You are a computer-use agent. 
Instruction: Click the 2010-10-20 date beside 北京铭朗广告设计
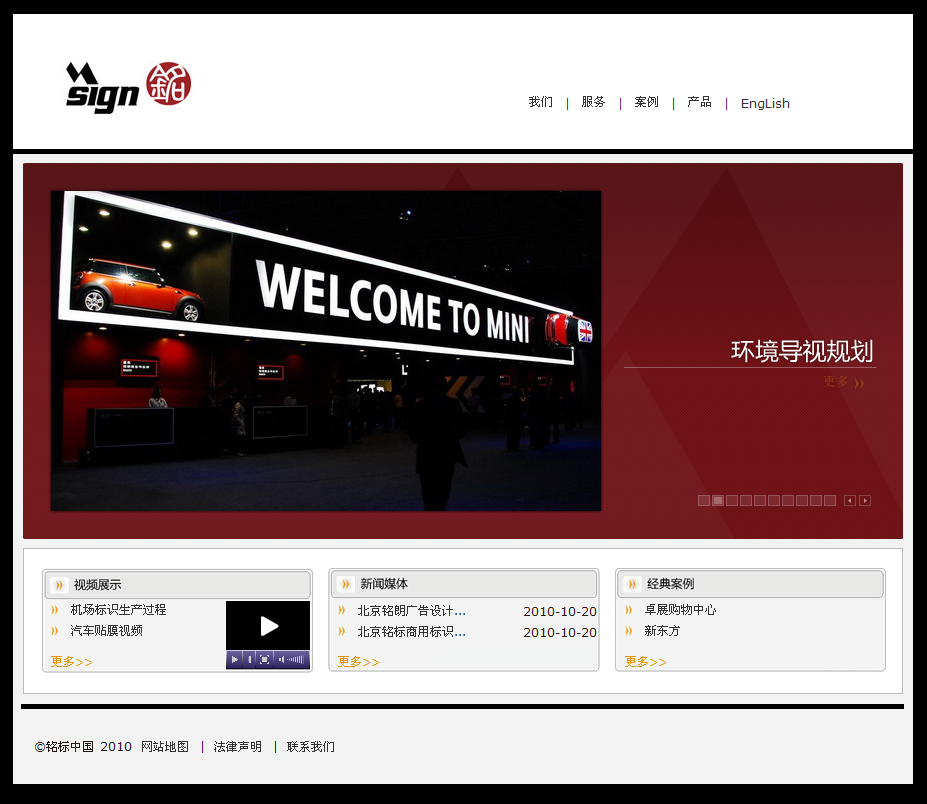(560, 612)
